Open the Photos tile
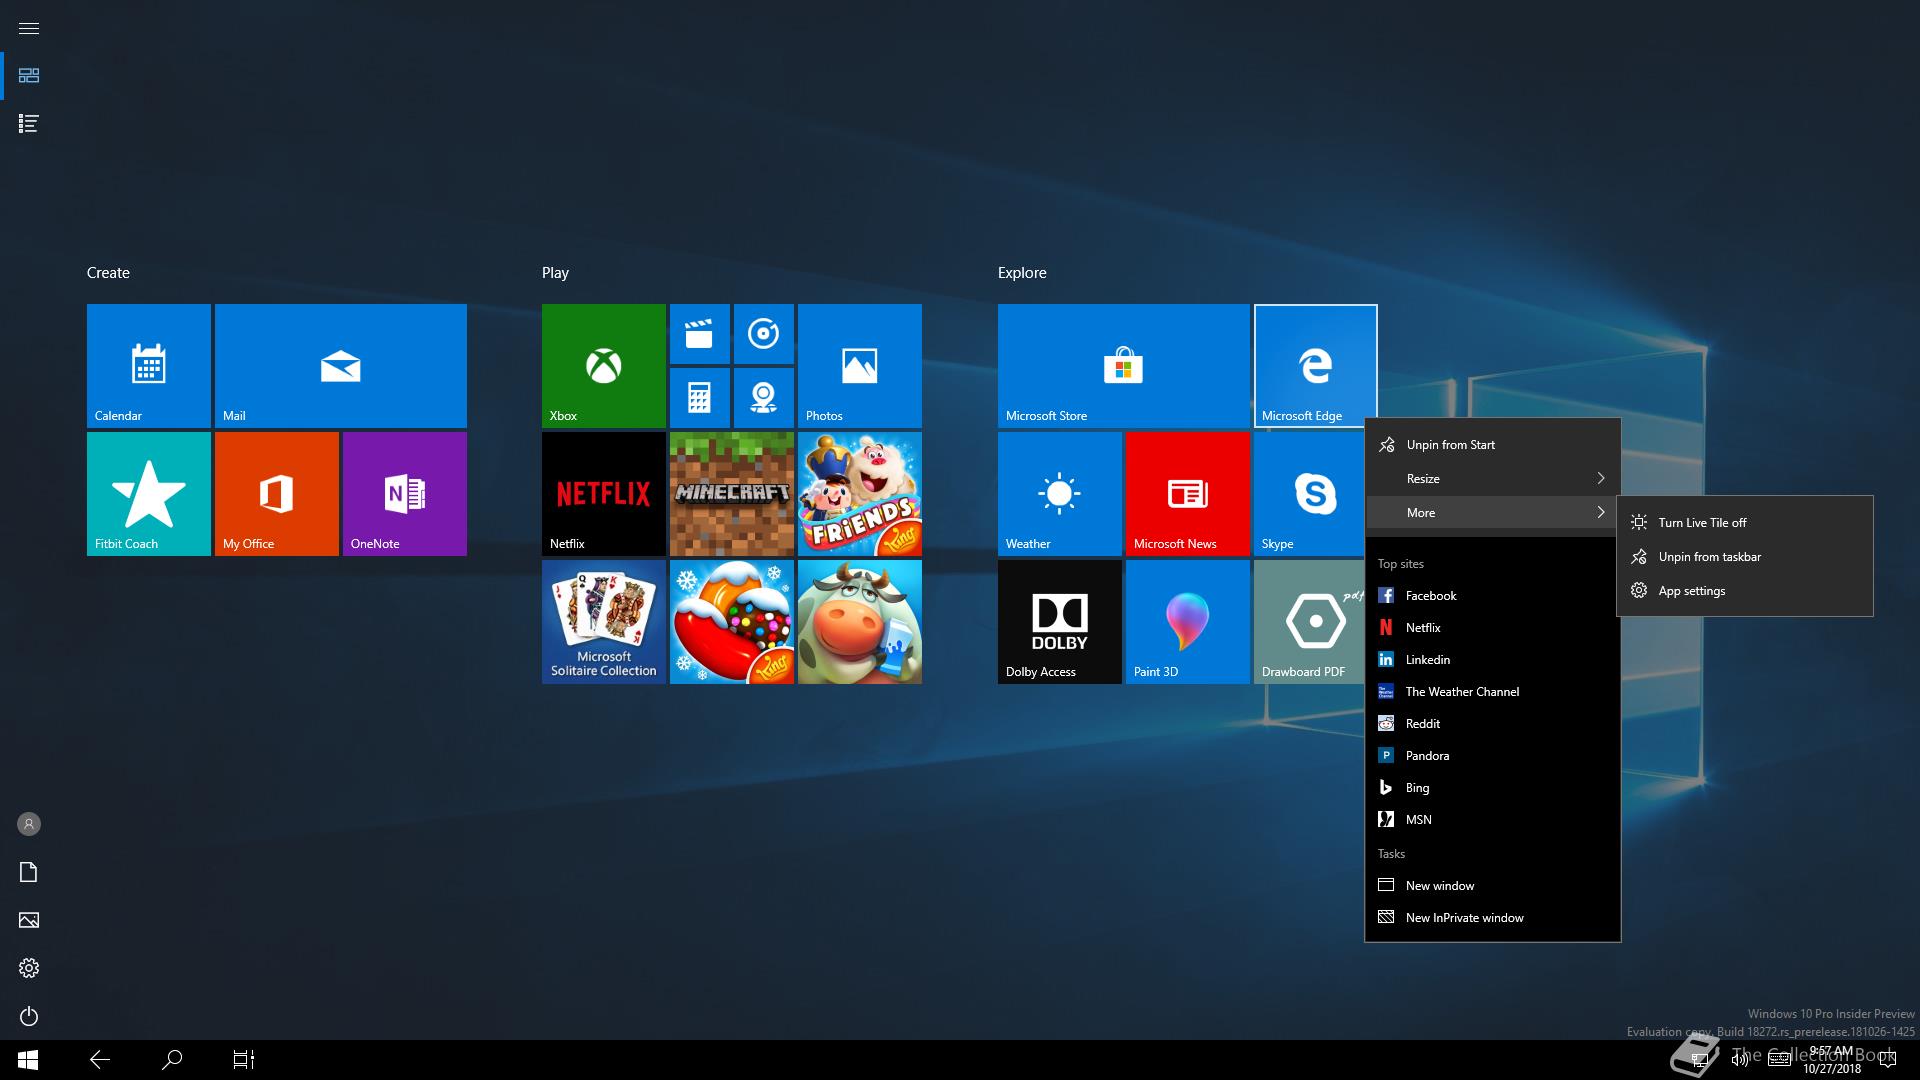Image resolution: width=1920 pixels, height=1080 pixels. pos(860,366)
